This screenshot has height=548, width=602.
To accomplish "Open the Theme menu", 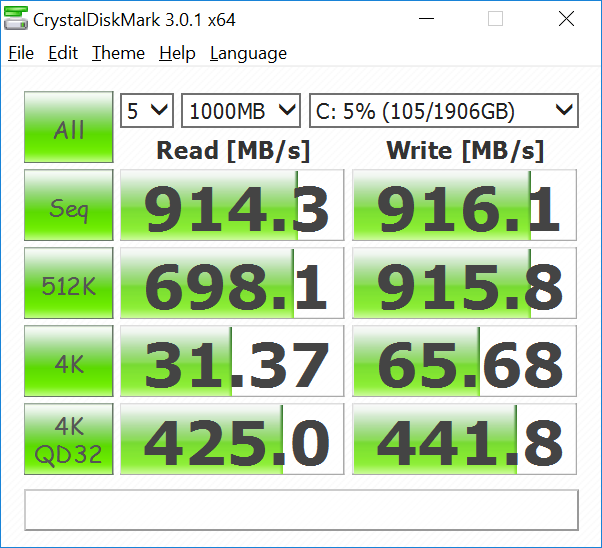I will click(x=118, y=53).
